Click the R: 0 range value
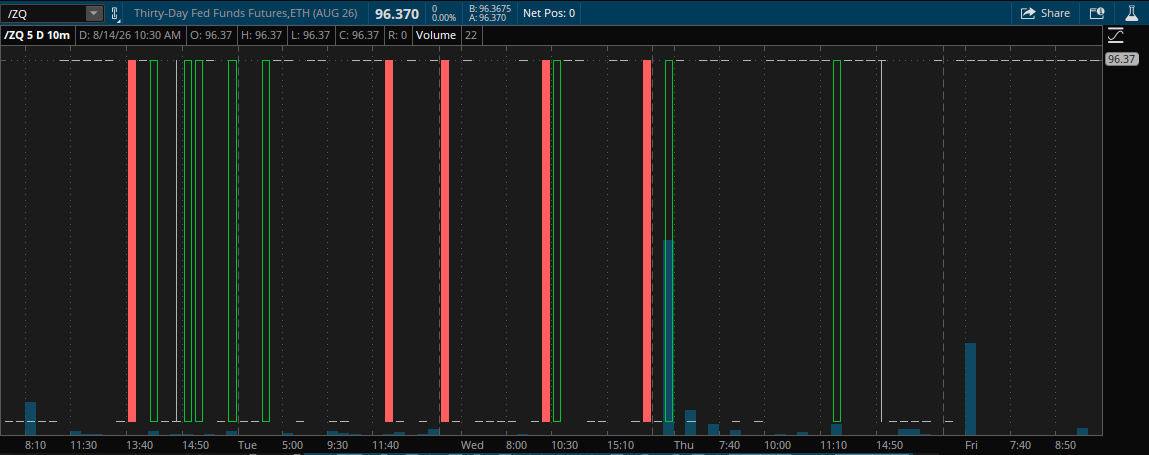Screen dimensions: 1149x455 pos(398,35)
